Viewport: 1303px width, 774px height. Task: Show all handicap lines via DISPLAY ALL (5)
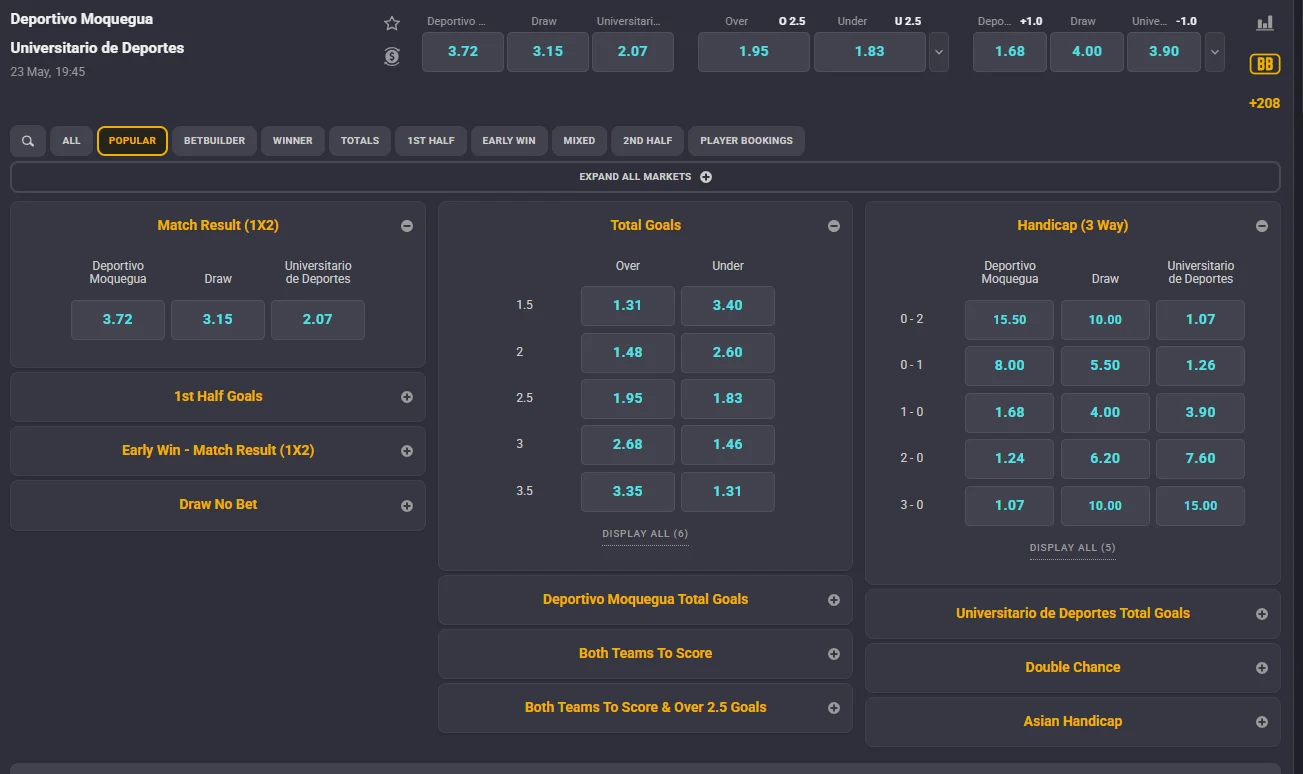coord(1072,548)
